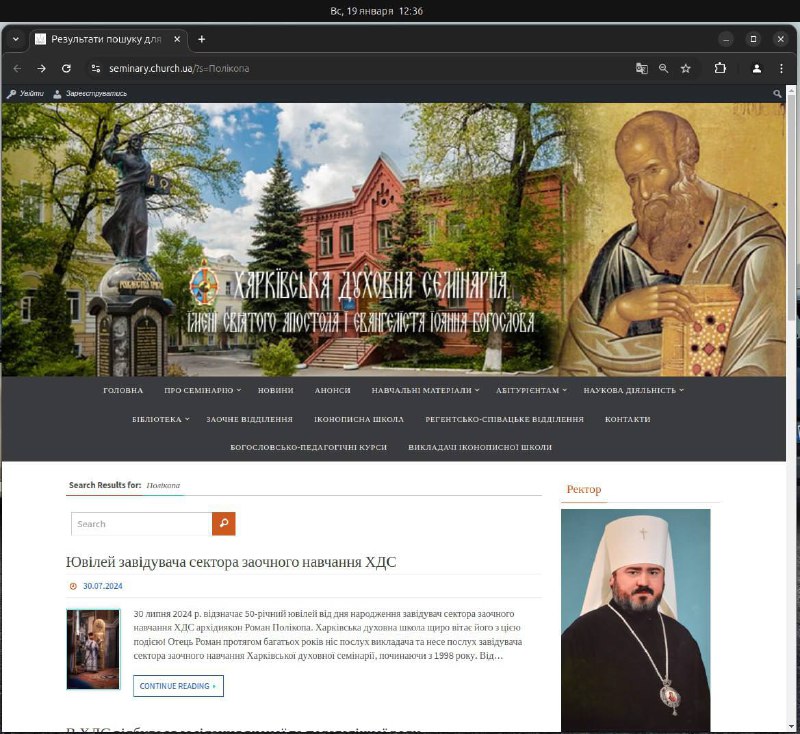Viewport: 800px width, 734px height.
Task: Open article Ювілей завідувача сектора заочного навчання
Action: (x=231, y=562)
